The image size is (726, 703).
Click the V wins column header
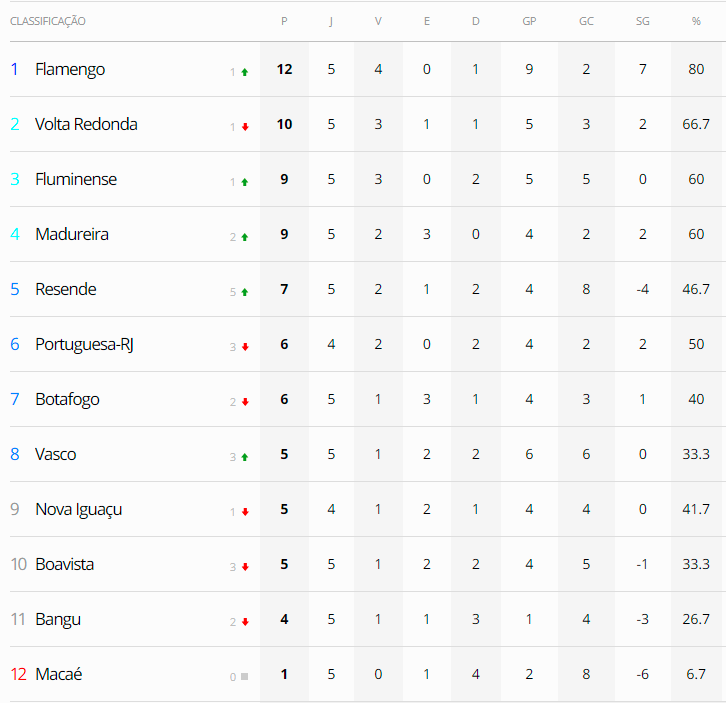pos(378,21)
